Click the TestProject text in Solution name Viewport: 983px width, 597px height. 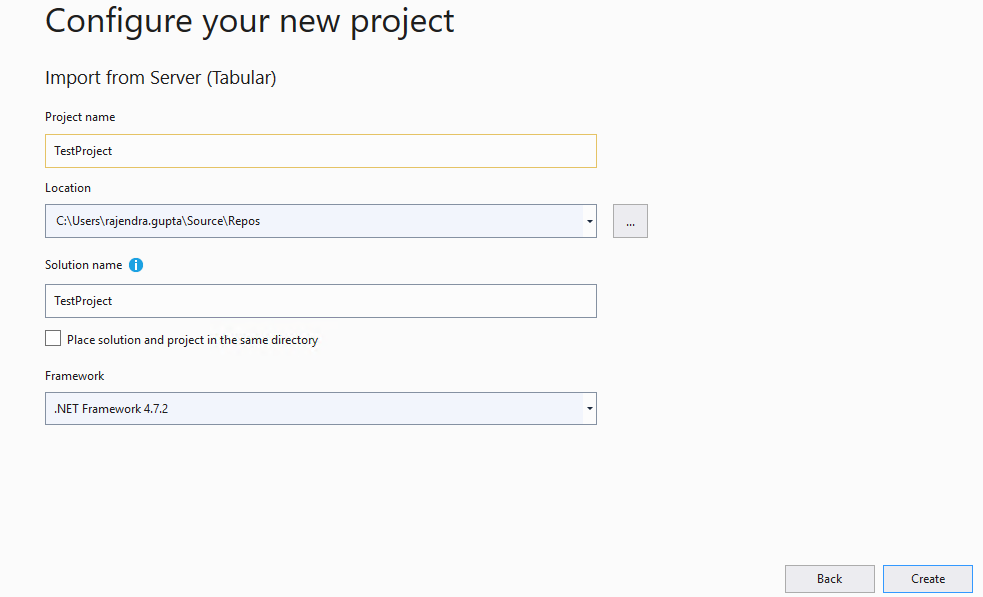click(83, 301)
